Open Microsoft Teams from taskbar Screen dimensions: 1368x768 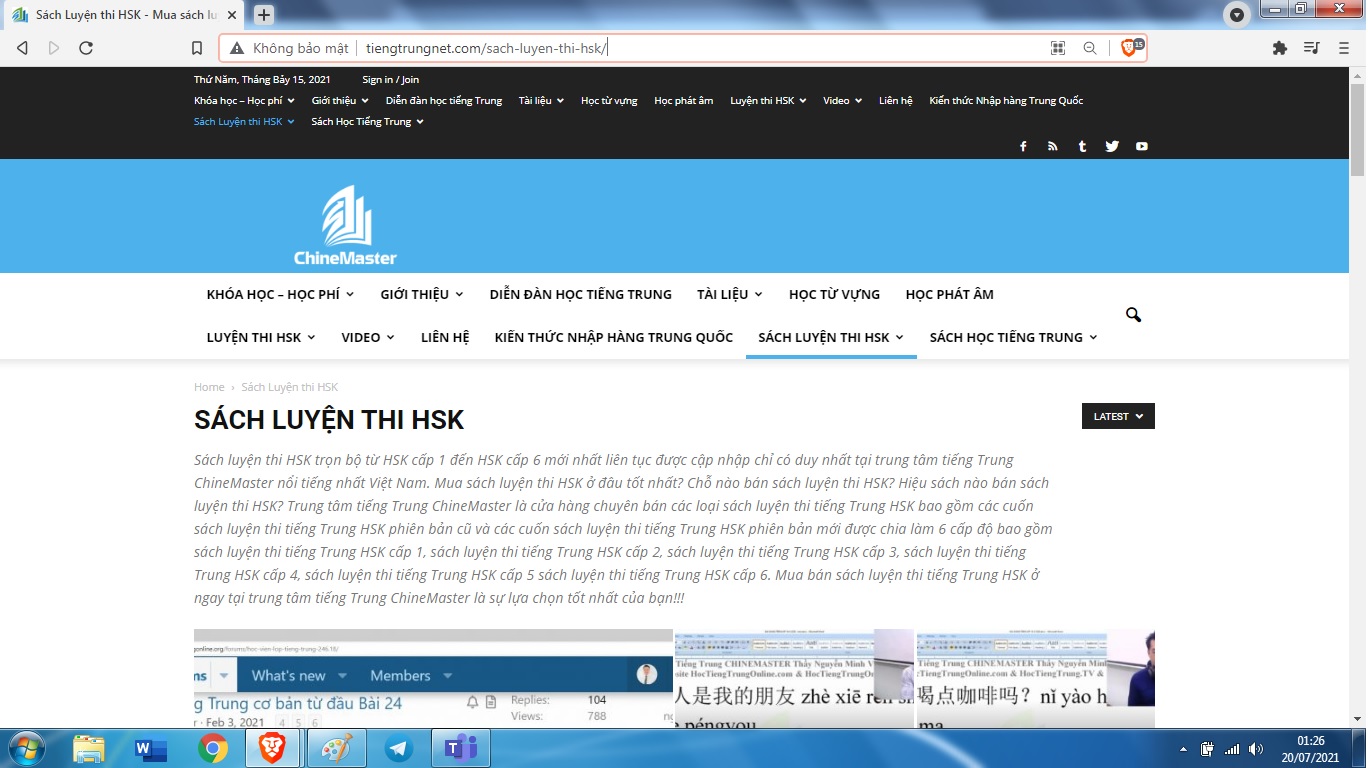pyautogui.click(x=461, y=748)
